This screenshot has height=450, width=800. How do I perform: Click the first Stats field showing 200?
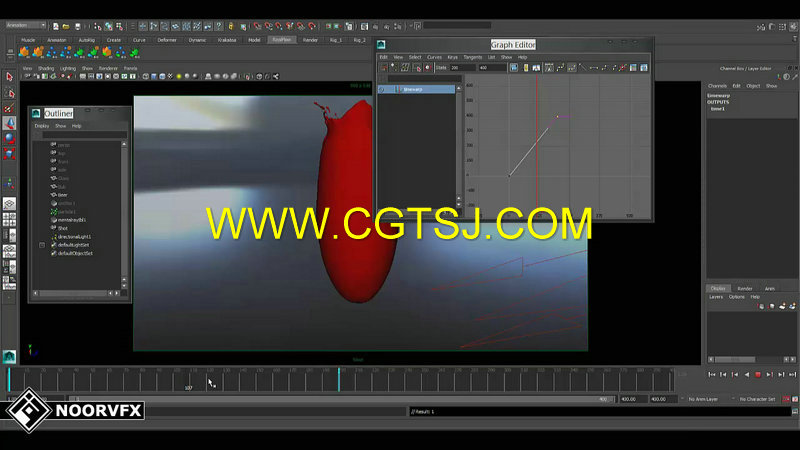[463, 67]
